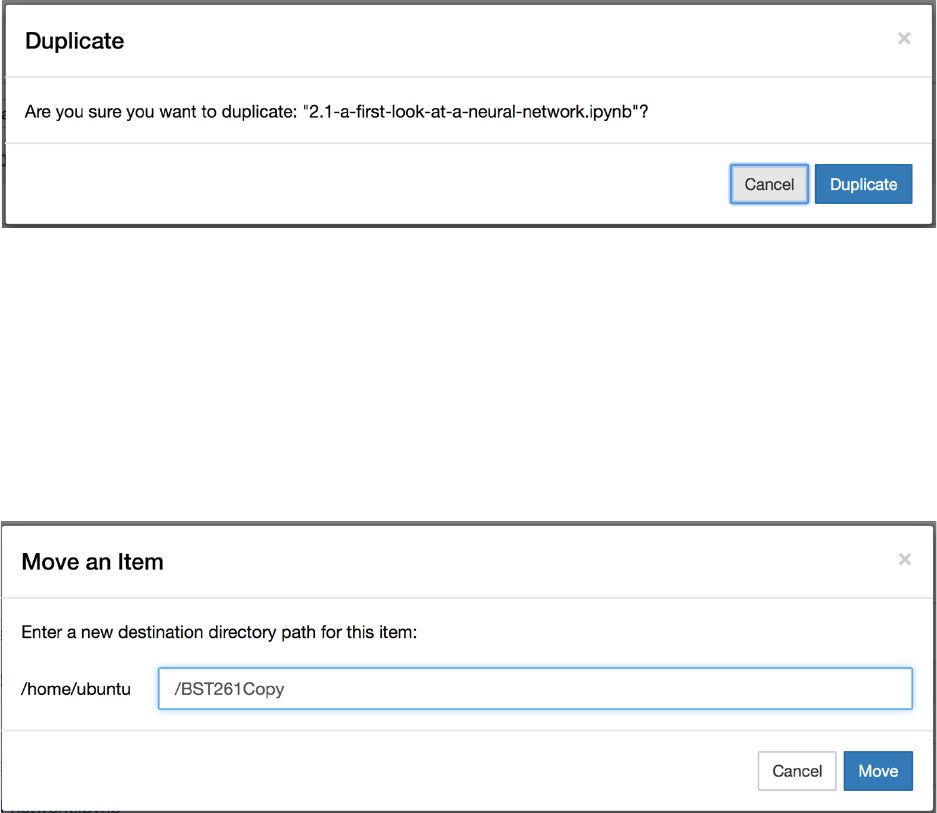The height and width of the screenshot is (813, 937).
Task: Cancel the duplicate confirmation
Action: point(769,184)
